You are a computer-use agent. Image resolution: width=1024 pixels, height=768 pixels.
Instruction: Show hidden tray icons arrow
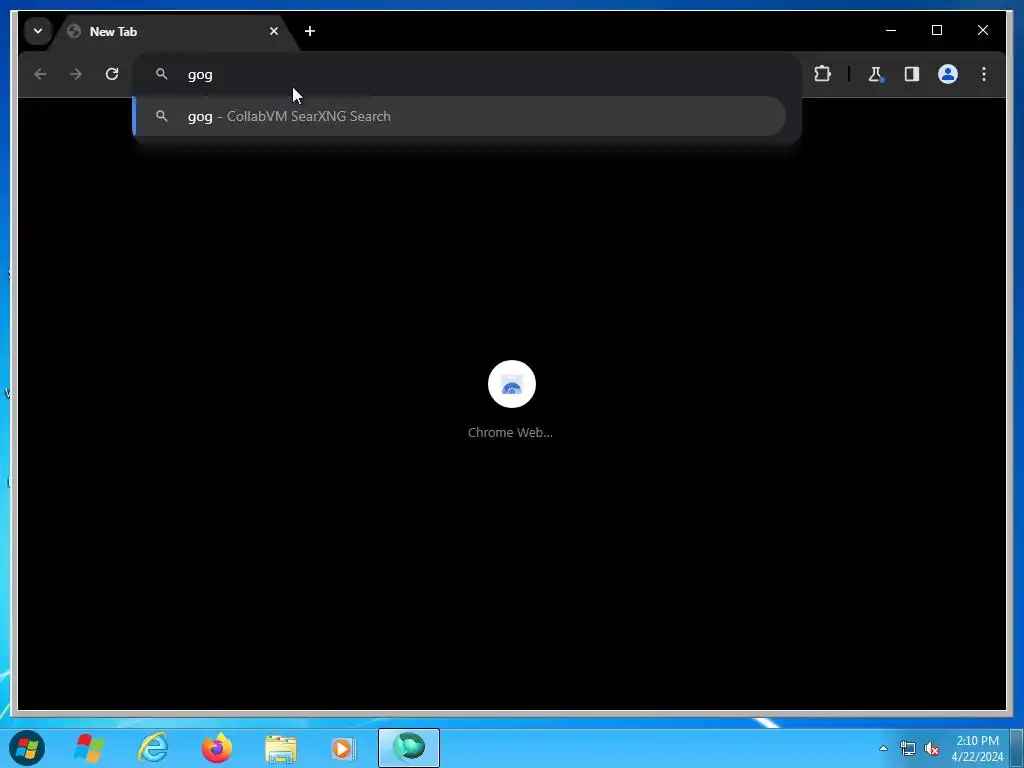883,748
